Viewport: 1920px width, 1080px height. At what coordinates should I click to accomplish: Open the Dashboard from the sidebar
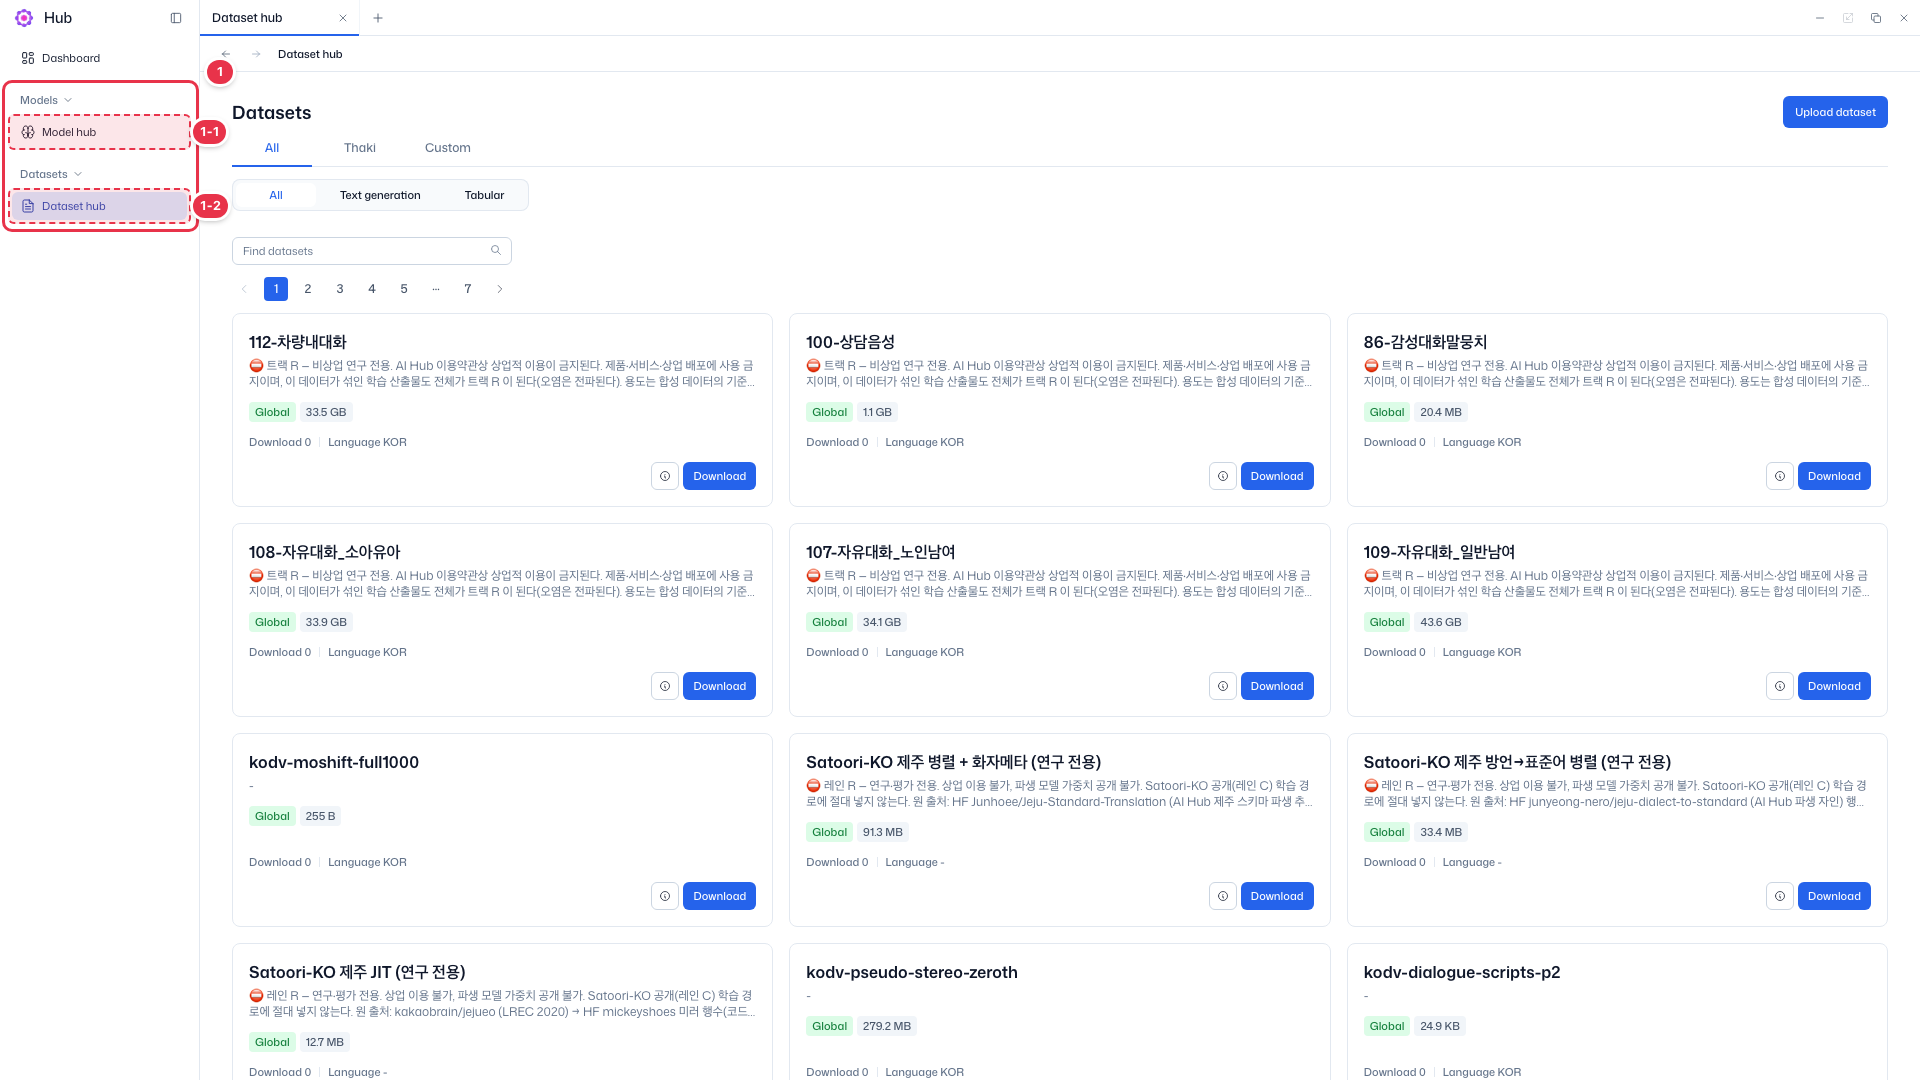point(100,58)
